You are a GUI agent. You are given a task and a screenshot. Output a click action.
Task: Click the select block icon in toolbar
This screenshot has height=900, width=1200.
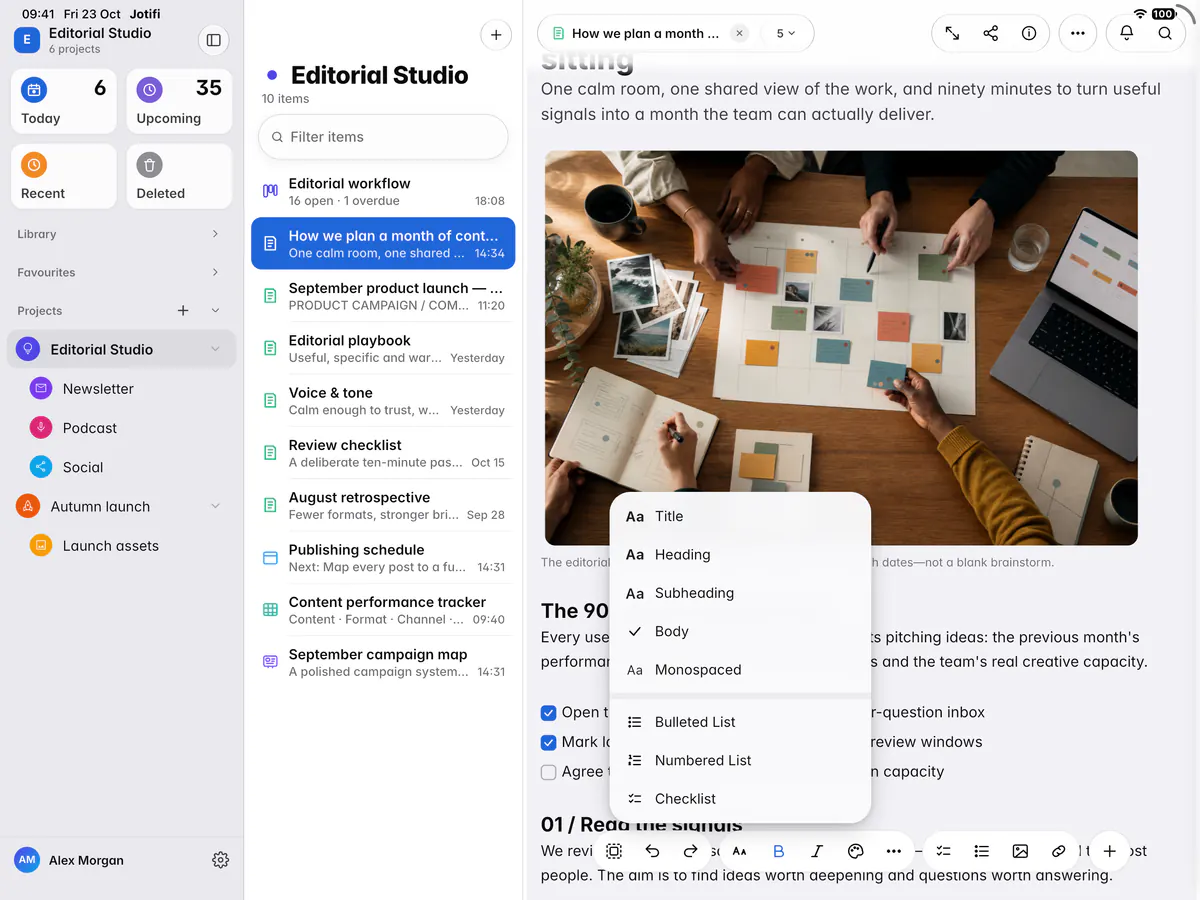(614, 851)
